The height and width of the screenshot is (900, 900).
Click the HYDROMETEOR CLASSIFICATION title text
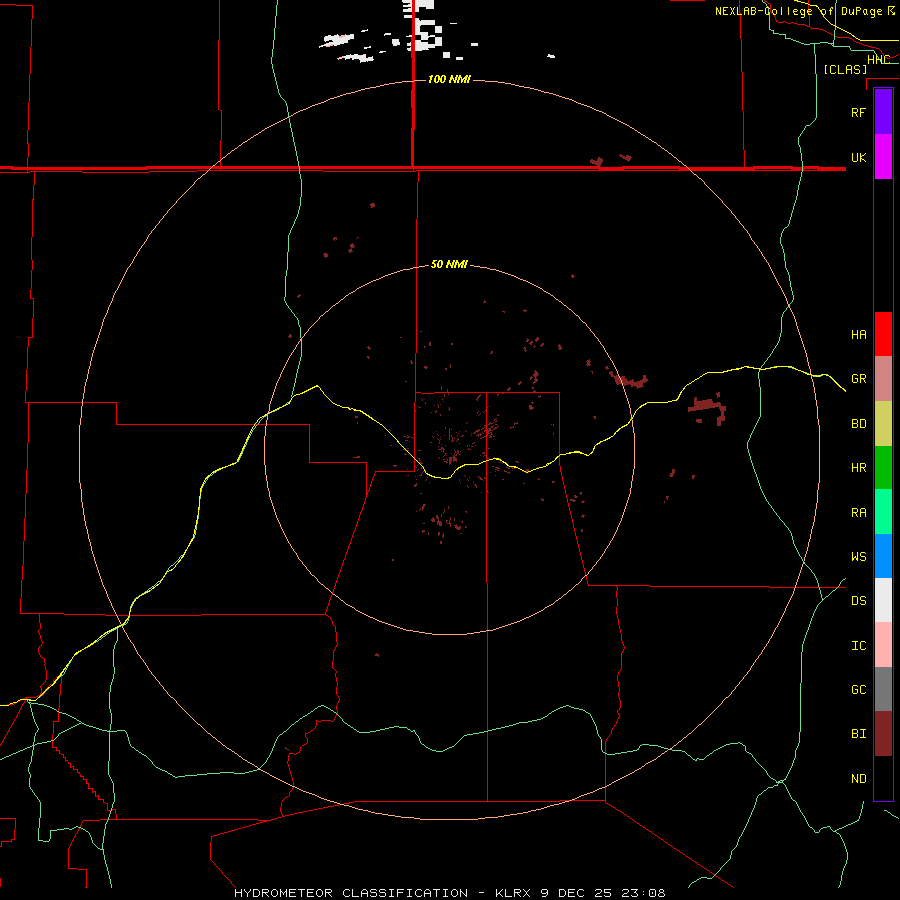[351, 893]
